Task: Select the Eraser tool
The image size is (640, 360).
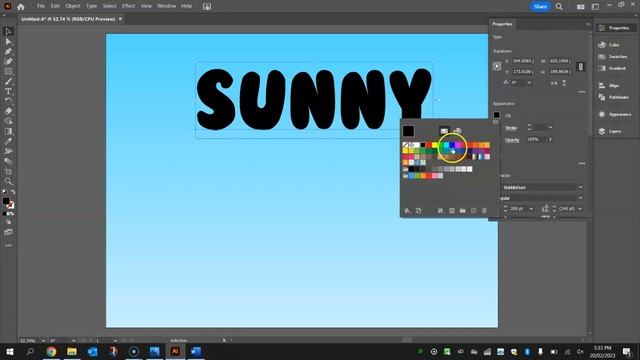Action: click(8, 111)
